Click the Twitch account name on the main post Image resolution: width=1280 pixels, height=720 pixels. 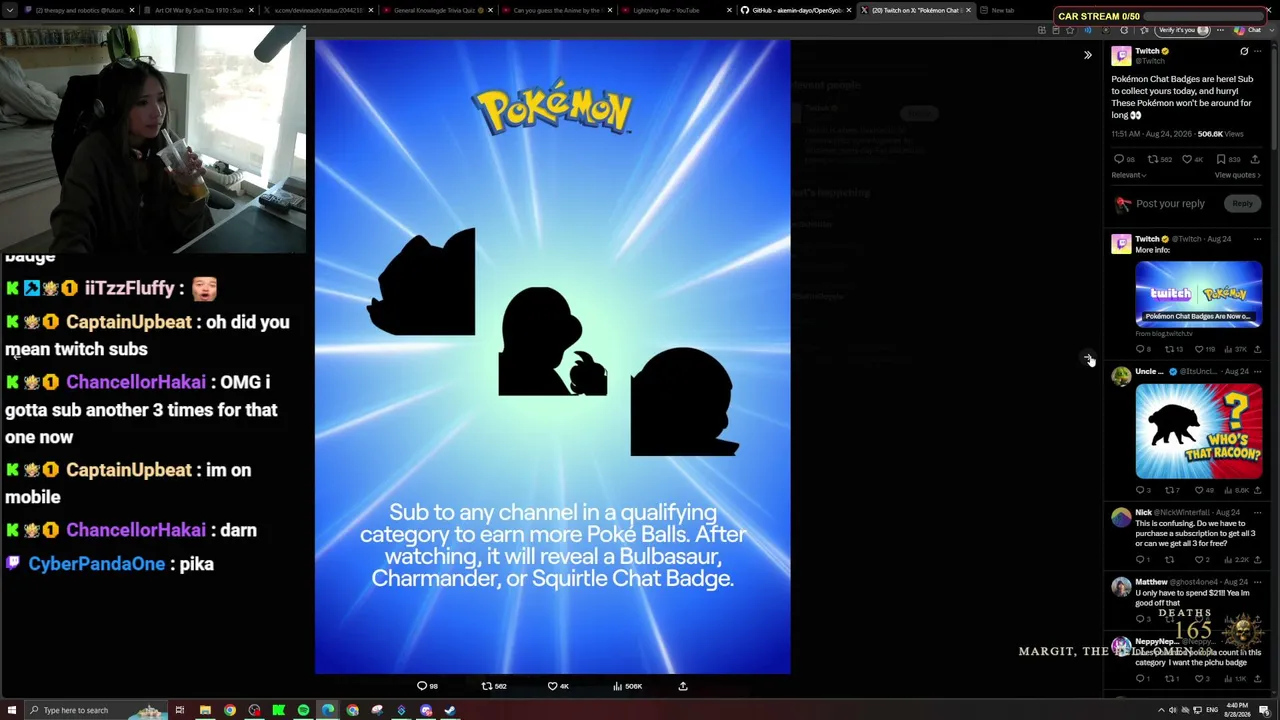click(x=1147, y=51)
